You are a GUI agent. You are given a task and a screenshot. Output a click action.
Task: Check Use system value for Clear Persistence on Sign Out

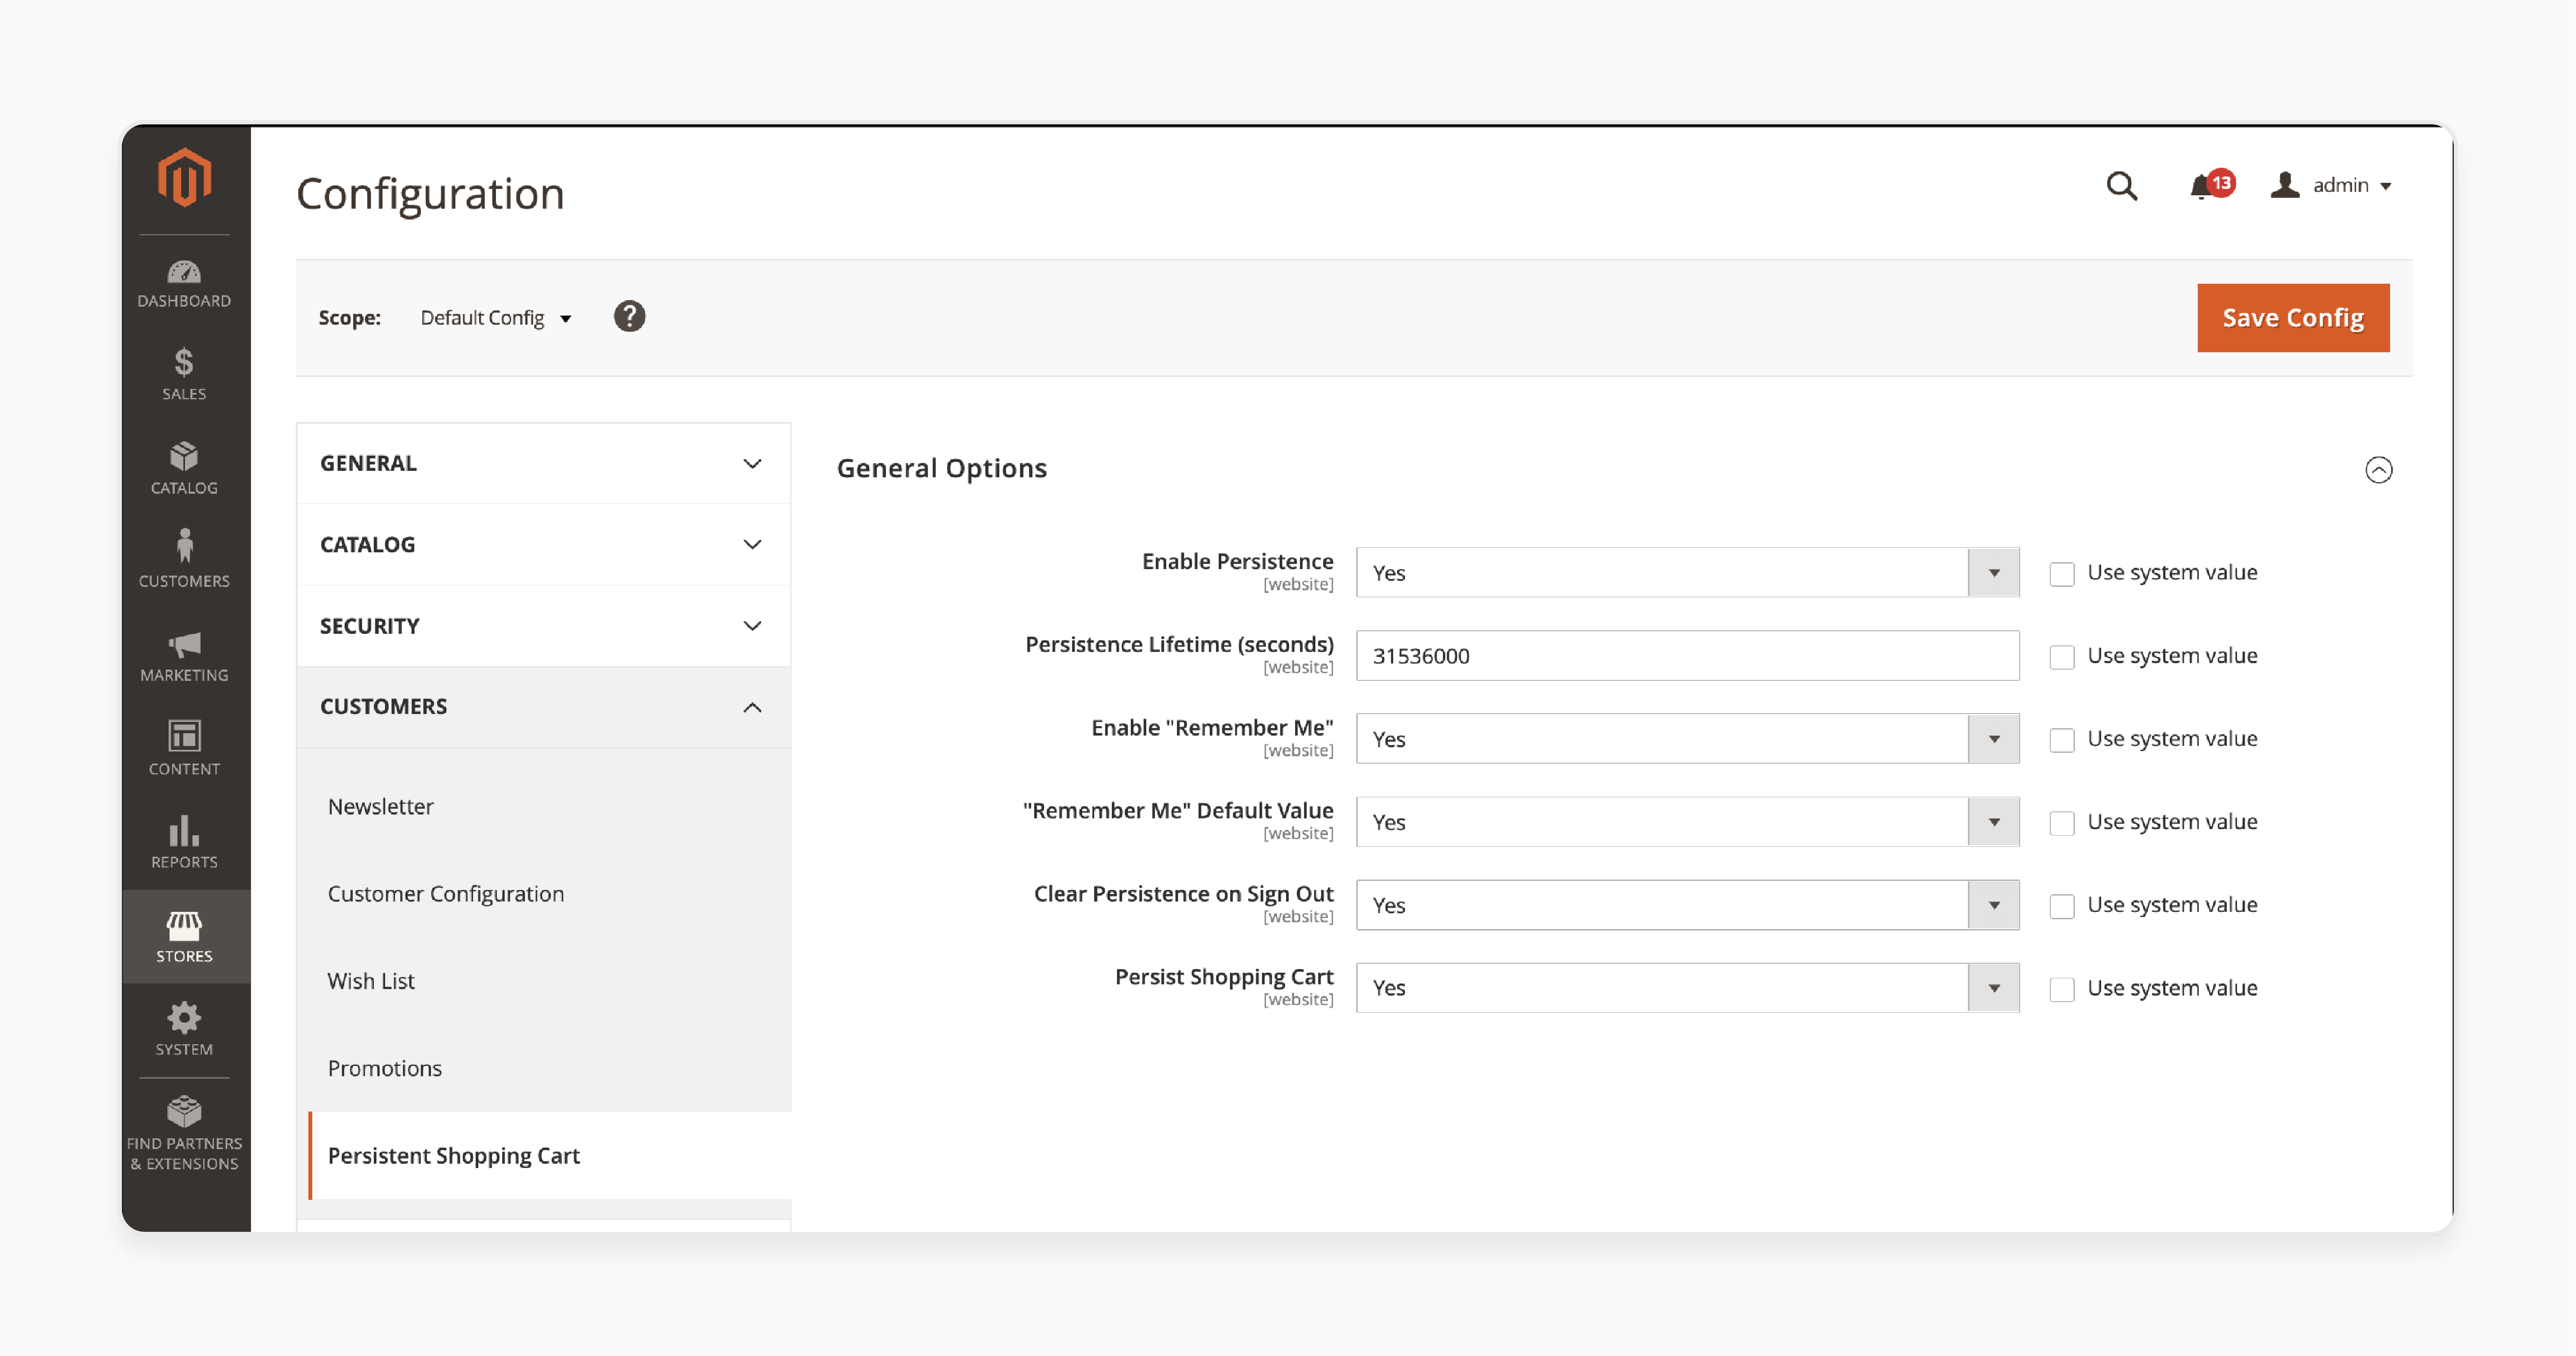[2061, 905]
